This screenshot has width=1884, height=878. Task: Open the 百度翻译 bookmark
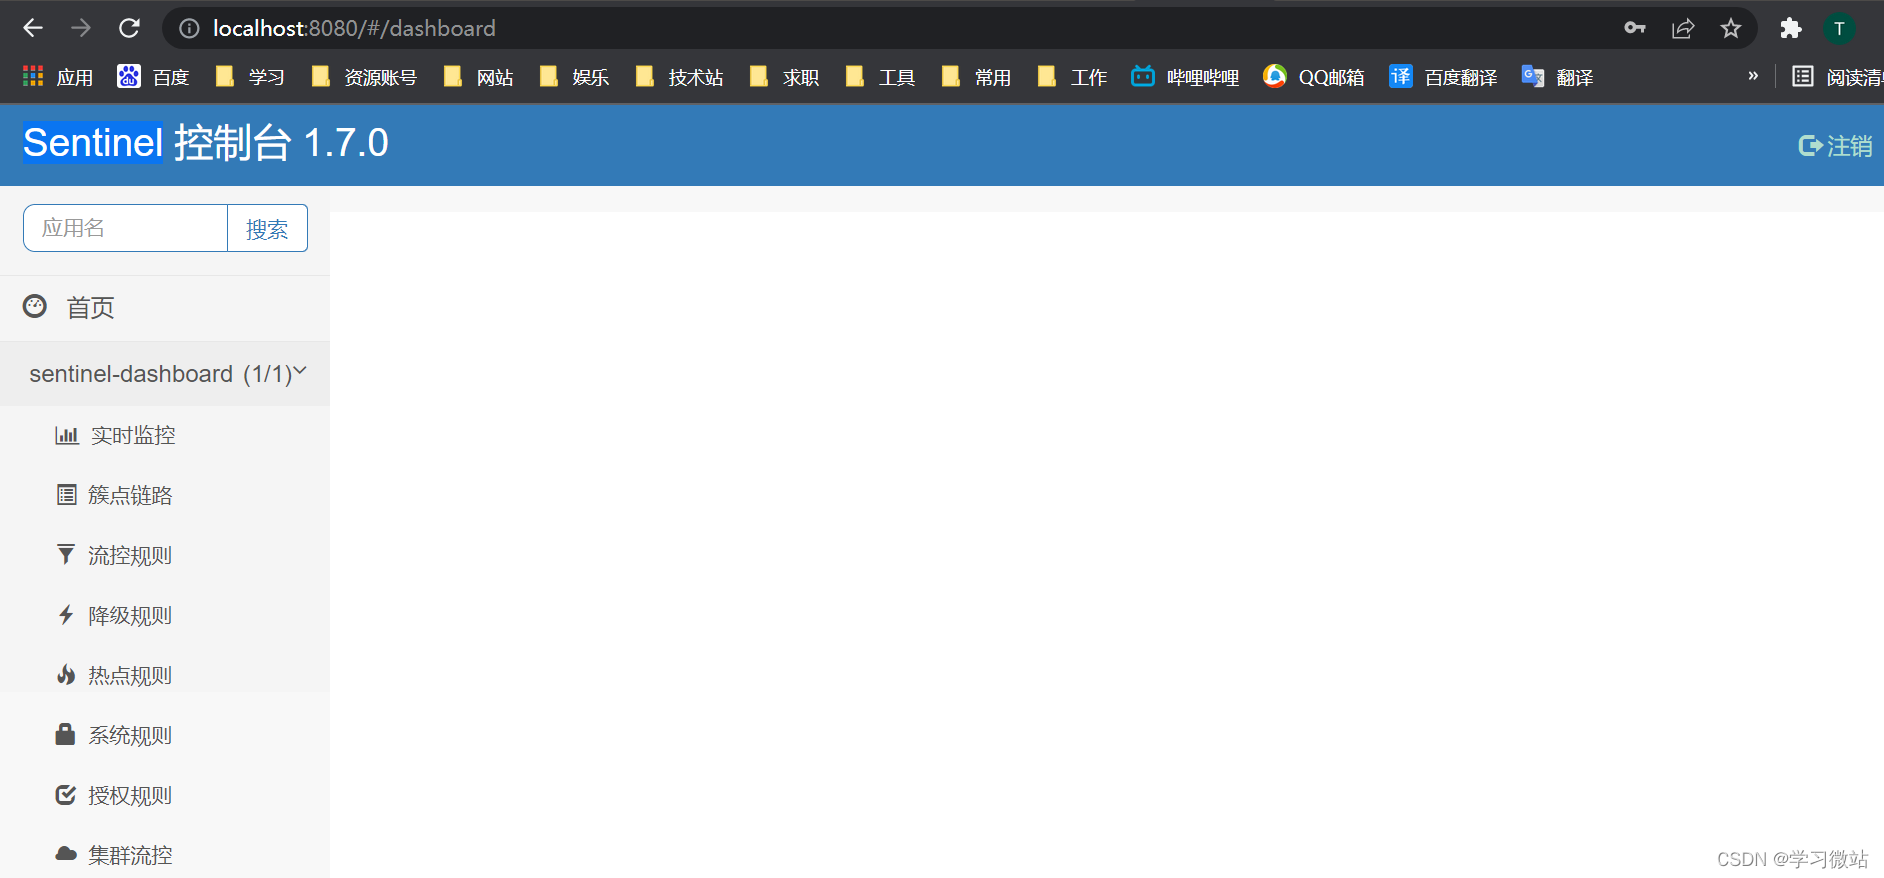(x=1443, y=77)
